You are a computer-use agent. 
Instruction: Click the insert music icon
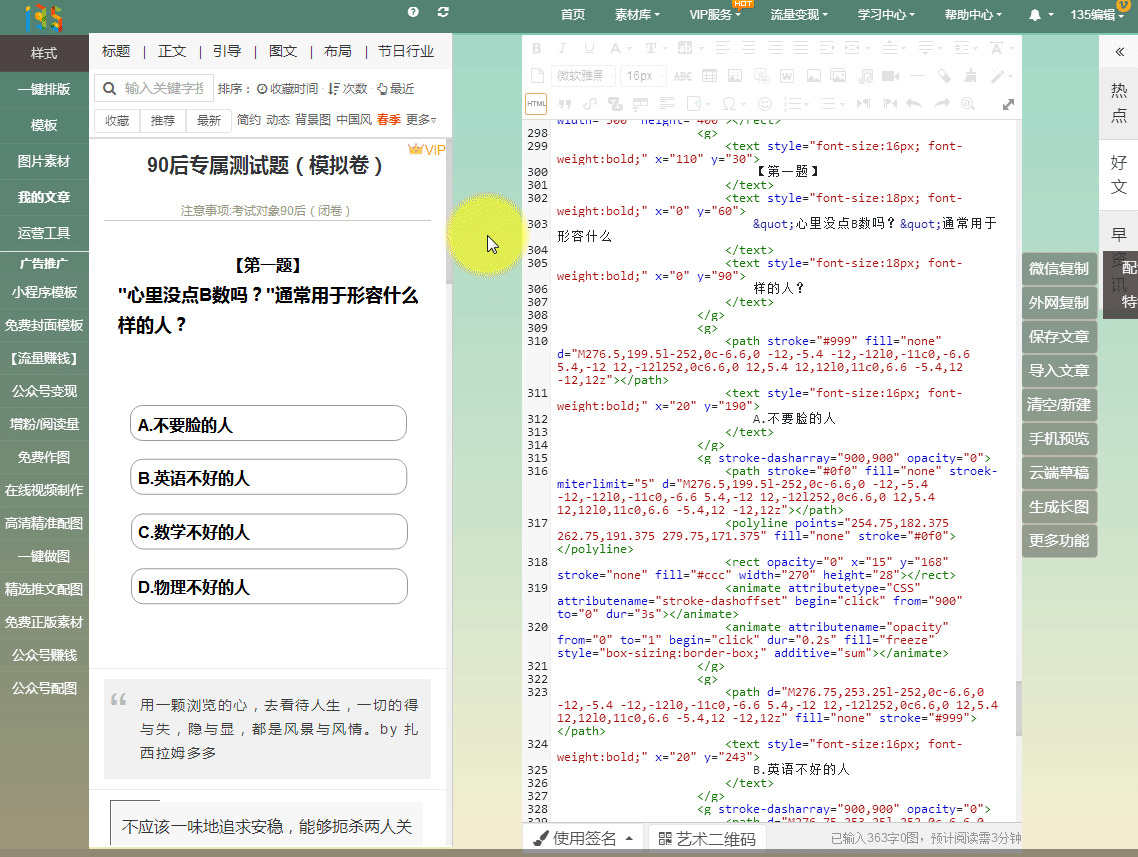(x=866, y=76)
